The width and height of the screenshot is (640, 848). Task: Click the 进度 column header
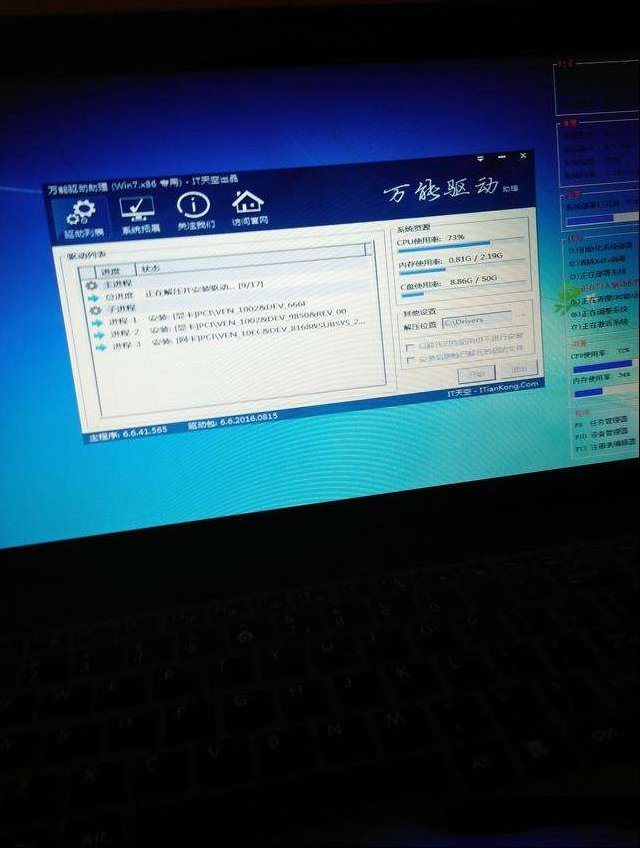coord(115,270)
